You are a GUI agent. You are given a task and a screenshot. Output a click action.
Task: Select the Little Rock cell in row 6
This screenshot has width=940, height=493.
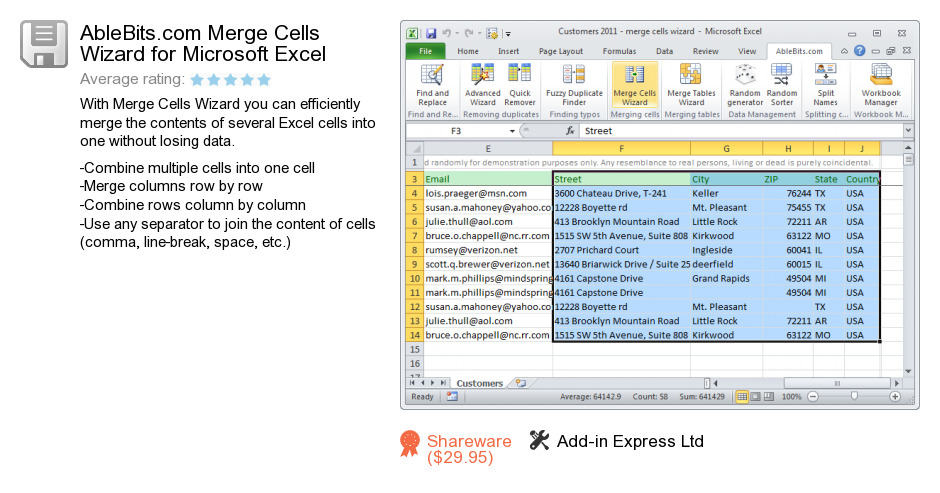point(727,221)
